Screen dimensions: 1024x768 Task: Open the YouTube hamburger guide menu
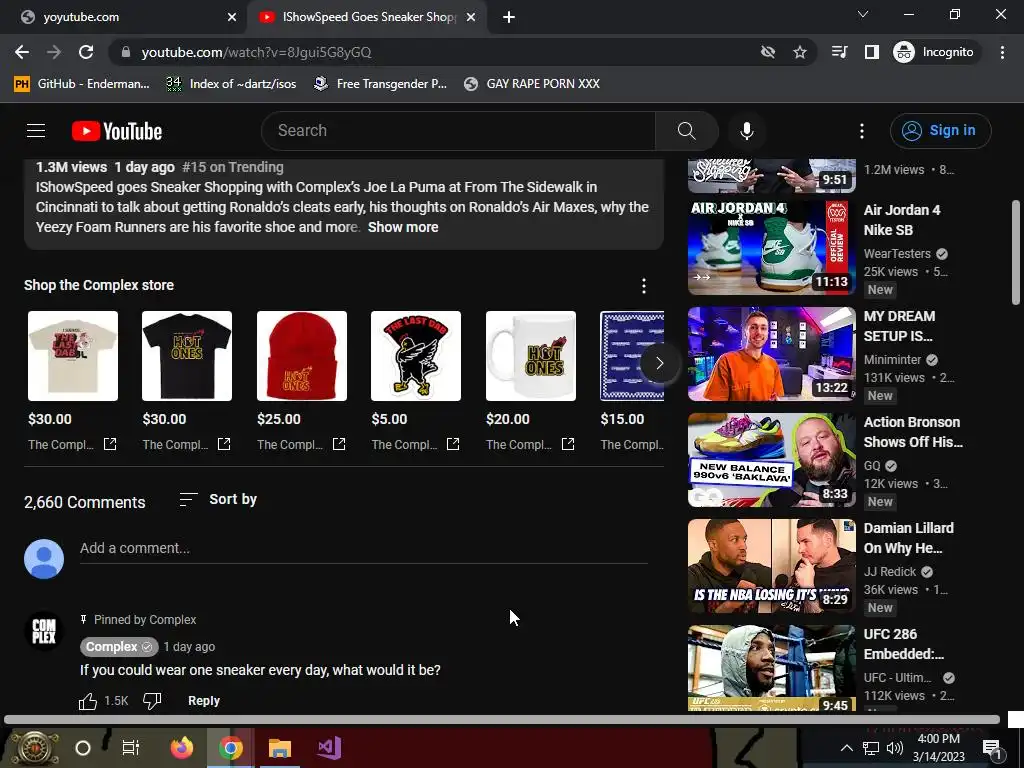[x=36, y=131]
